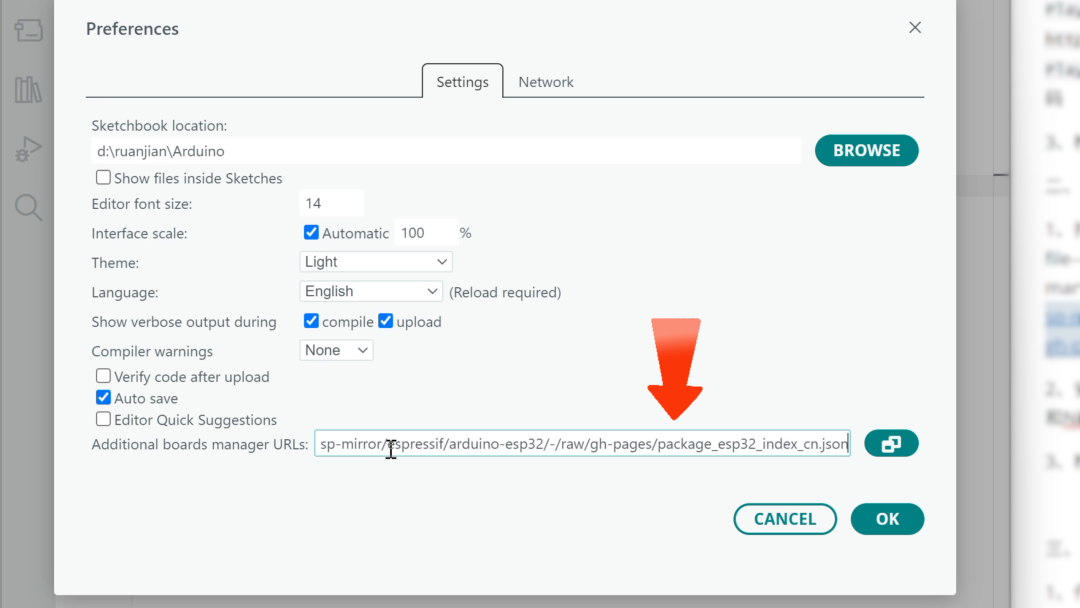Click the Additional boards manager URLs field
Image resolution: width=1080 pixels, height=608 pixels.
click(582, 443)
